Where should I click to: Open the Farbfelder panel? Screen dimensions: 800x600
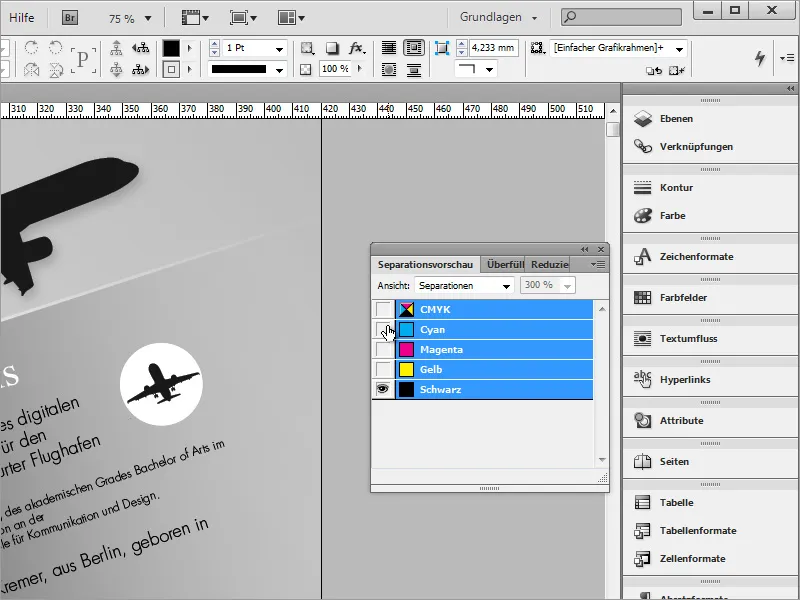(x=682, y=298)
